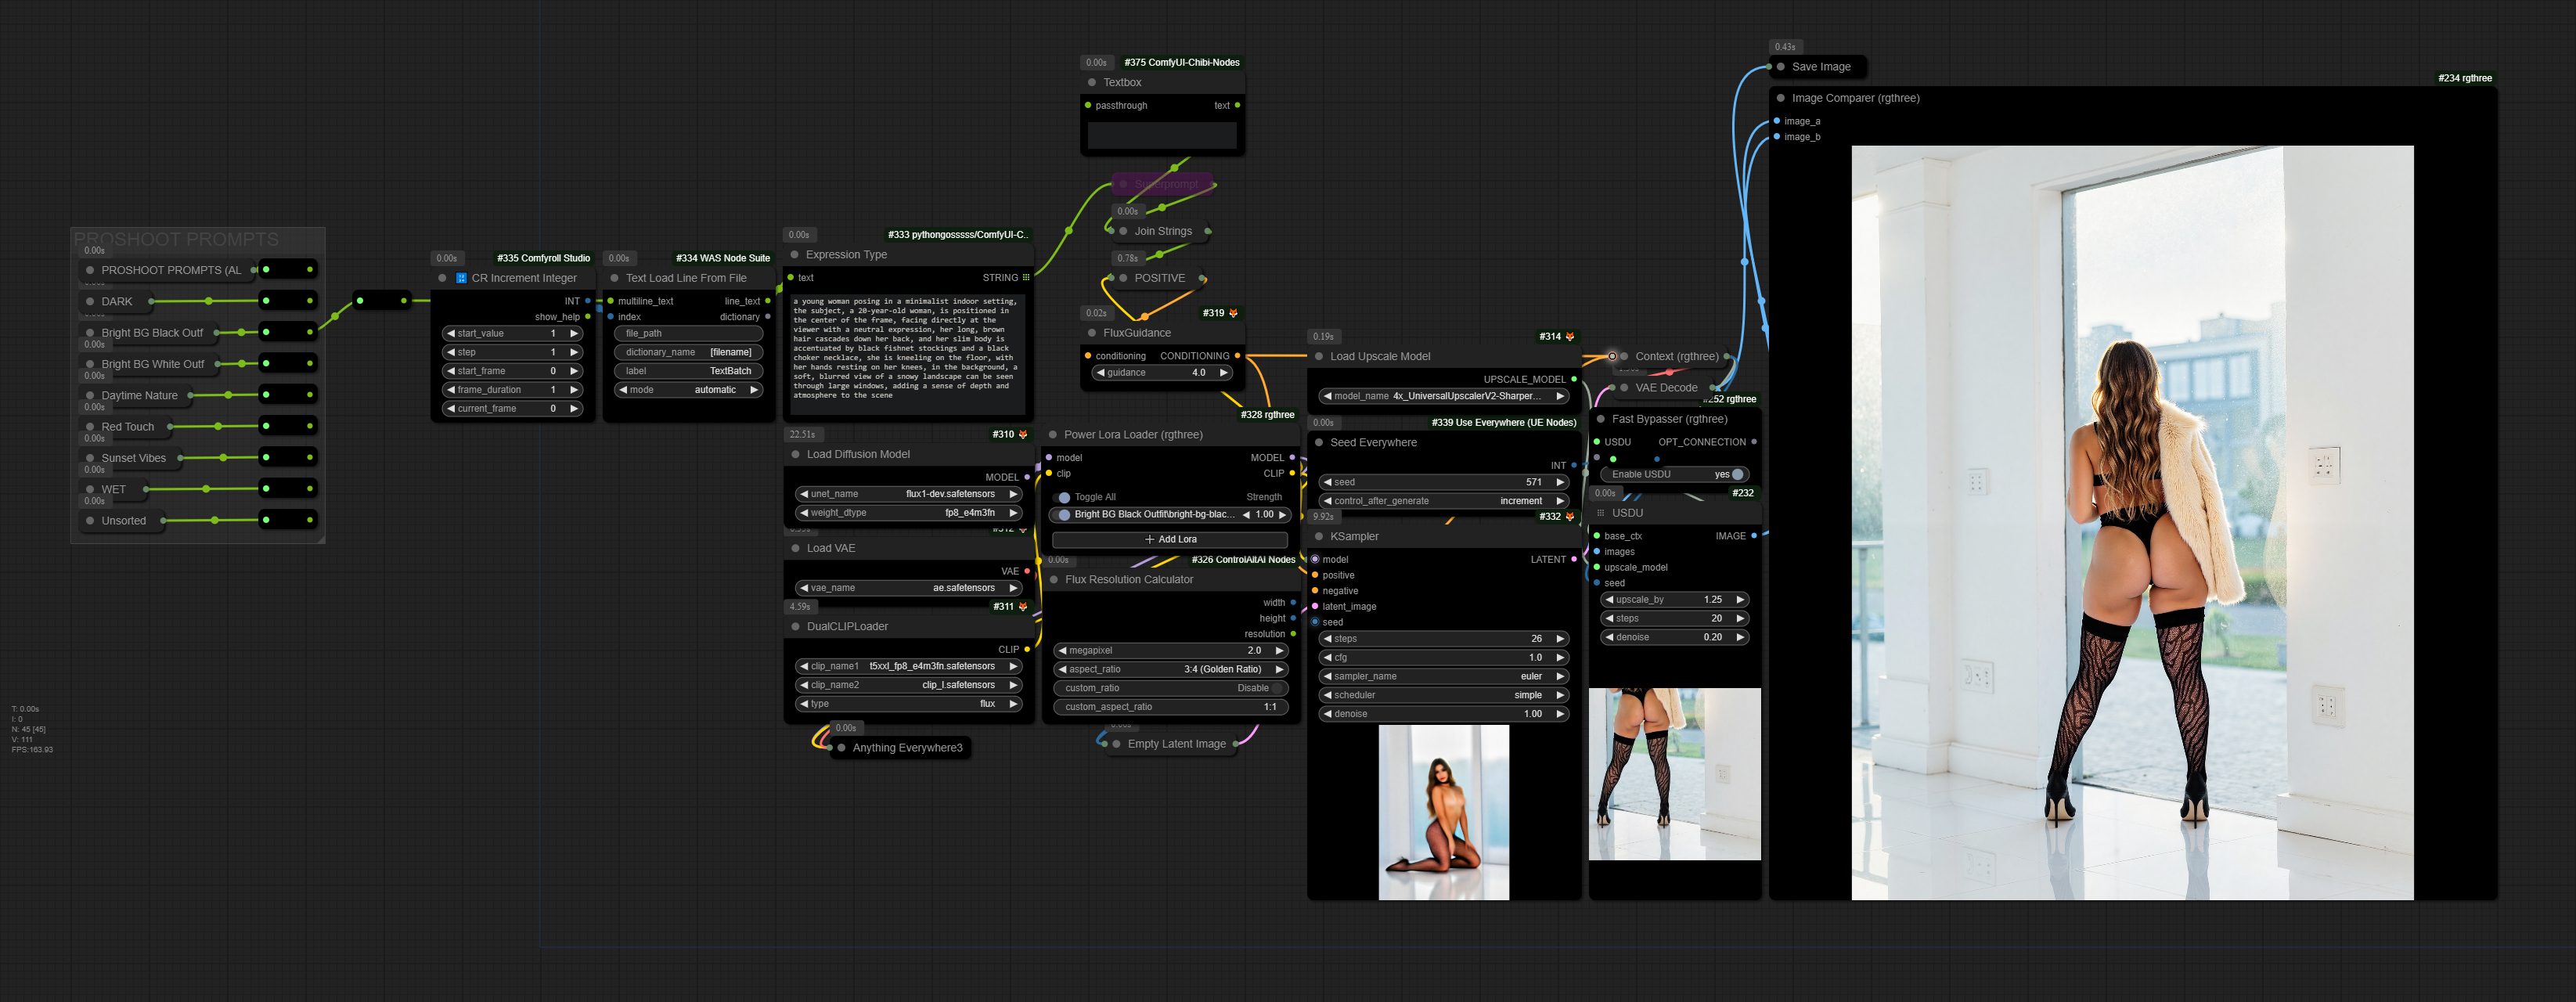Click the collapse dot on Save Image node
Image resolution: width=2576 pixels, height=1002 pixels.
[1780, 67]
